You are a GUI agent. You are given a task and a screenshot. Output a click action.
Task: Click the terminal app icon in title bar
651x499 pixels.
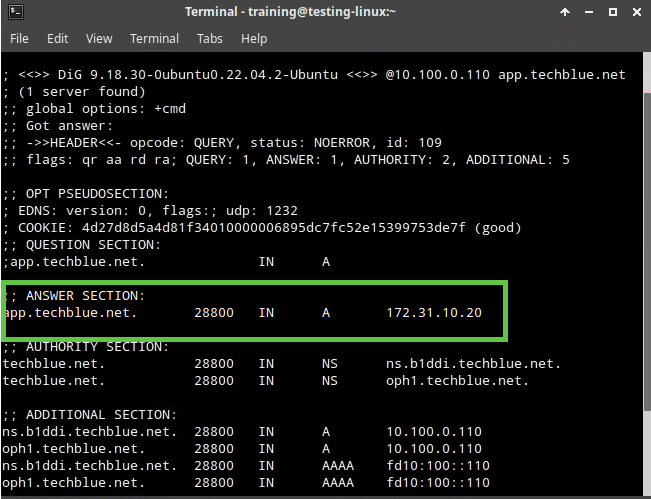point(14,11)
